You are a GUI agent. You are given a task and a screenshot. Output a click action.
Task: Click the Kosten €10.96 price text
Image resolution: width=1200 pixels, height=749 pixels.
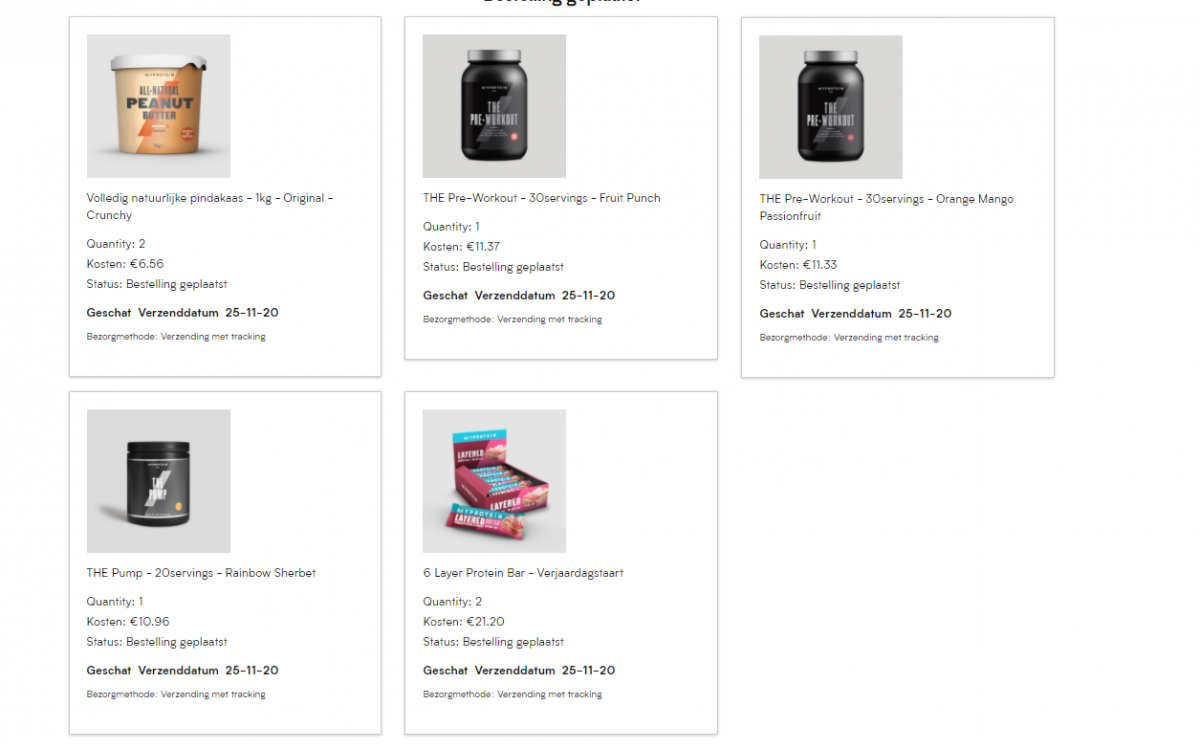tap(128, 622)
